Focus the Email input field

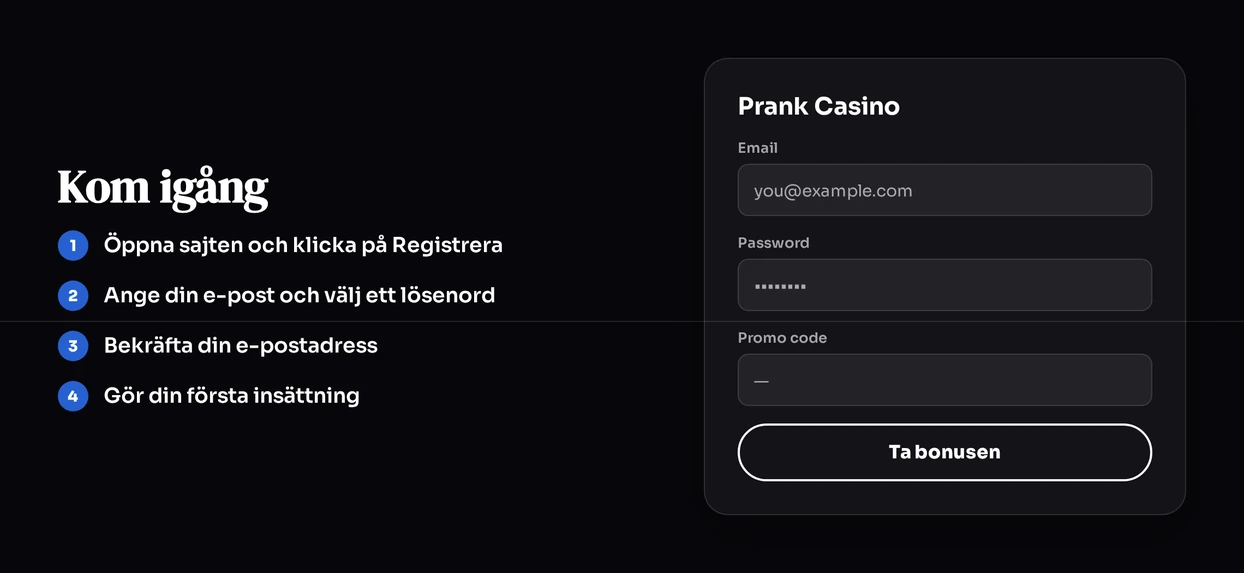(x=944, y=190)
